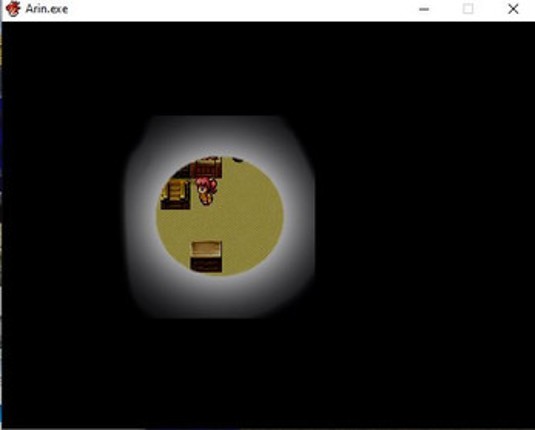Screen dimensions: 535x430
Task: Click the pink-haired character sprite
Action: (x=206, y=191)
